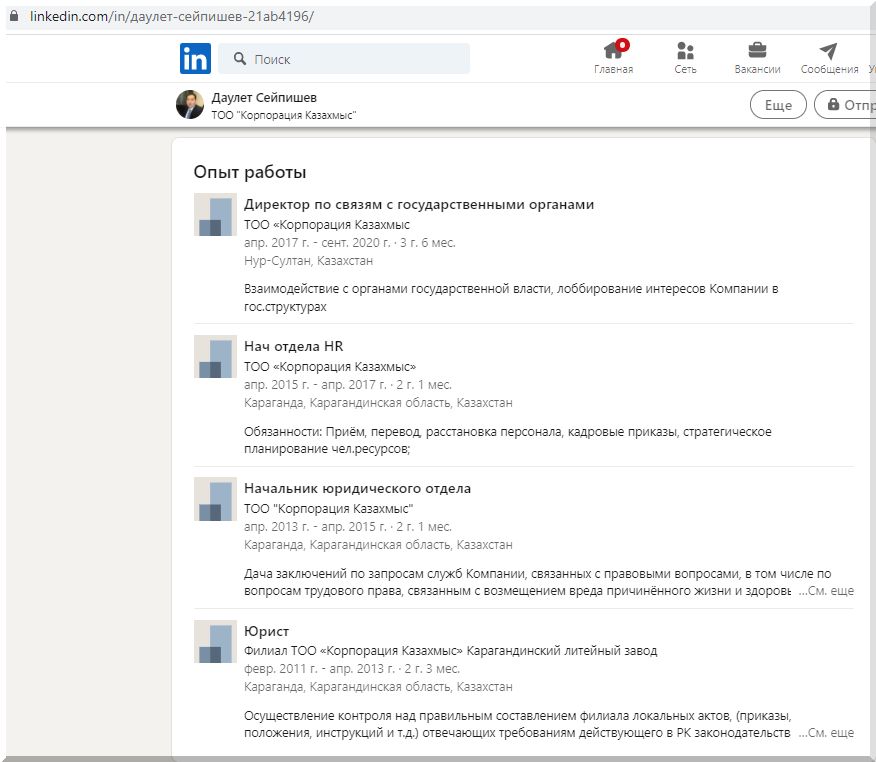Viewport: 876px width, 762px height.
Task: Open company logo beside Начальник юридического отдела
Action: (215, 499)
